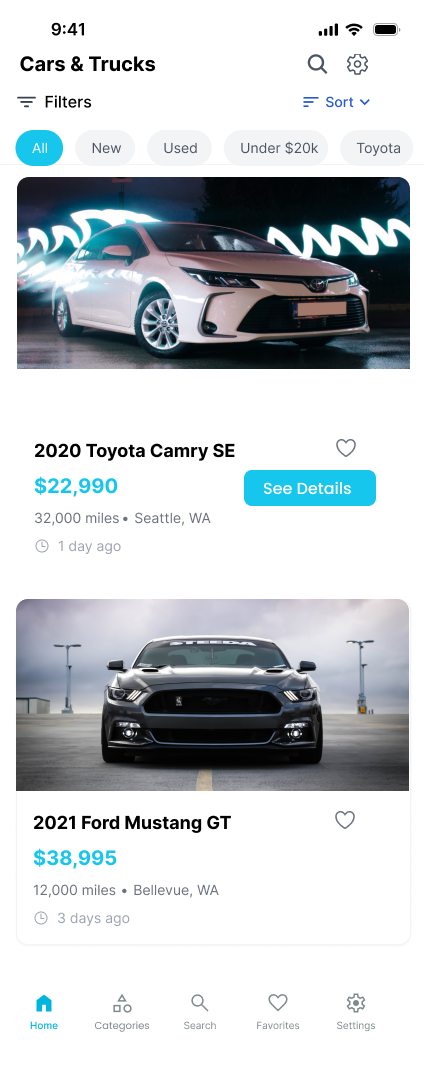Open the Filters text label

[68, 102]
